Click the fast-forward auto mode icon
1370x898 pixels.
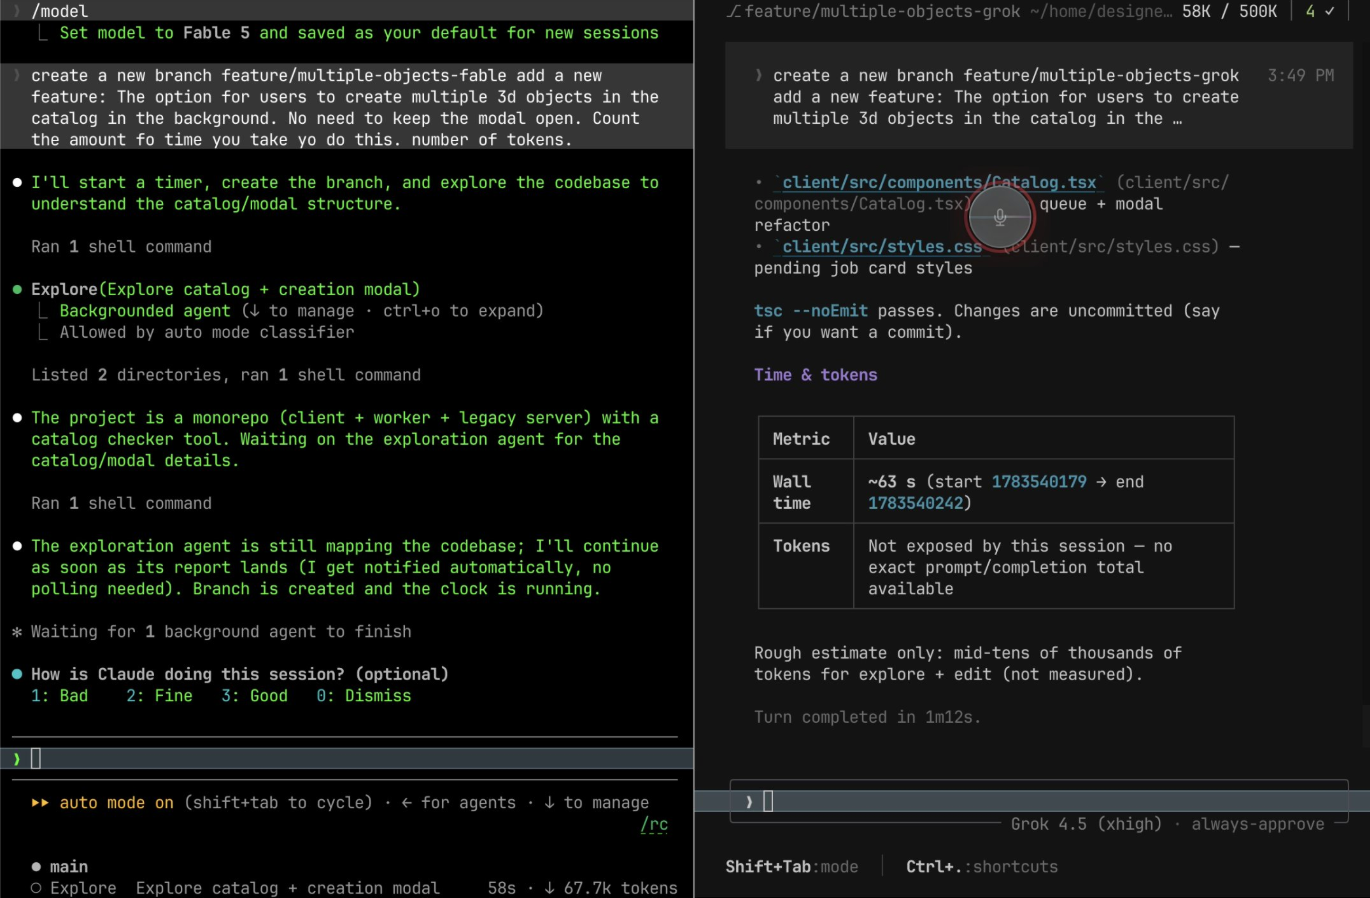(40, 803)
